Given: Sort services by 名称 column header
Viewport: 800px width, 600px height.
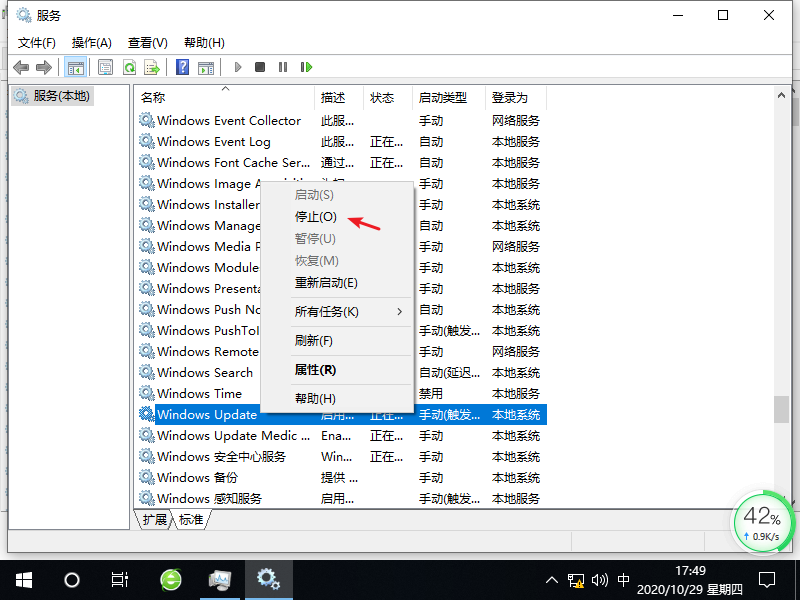Looking at the screenshot, I should 153,97.
